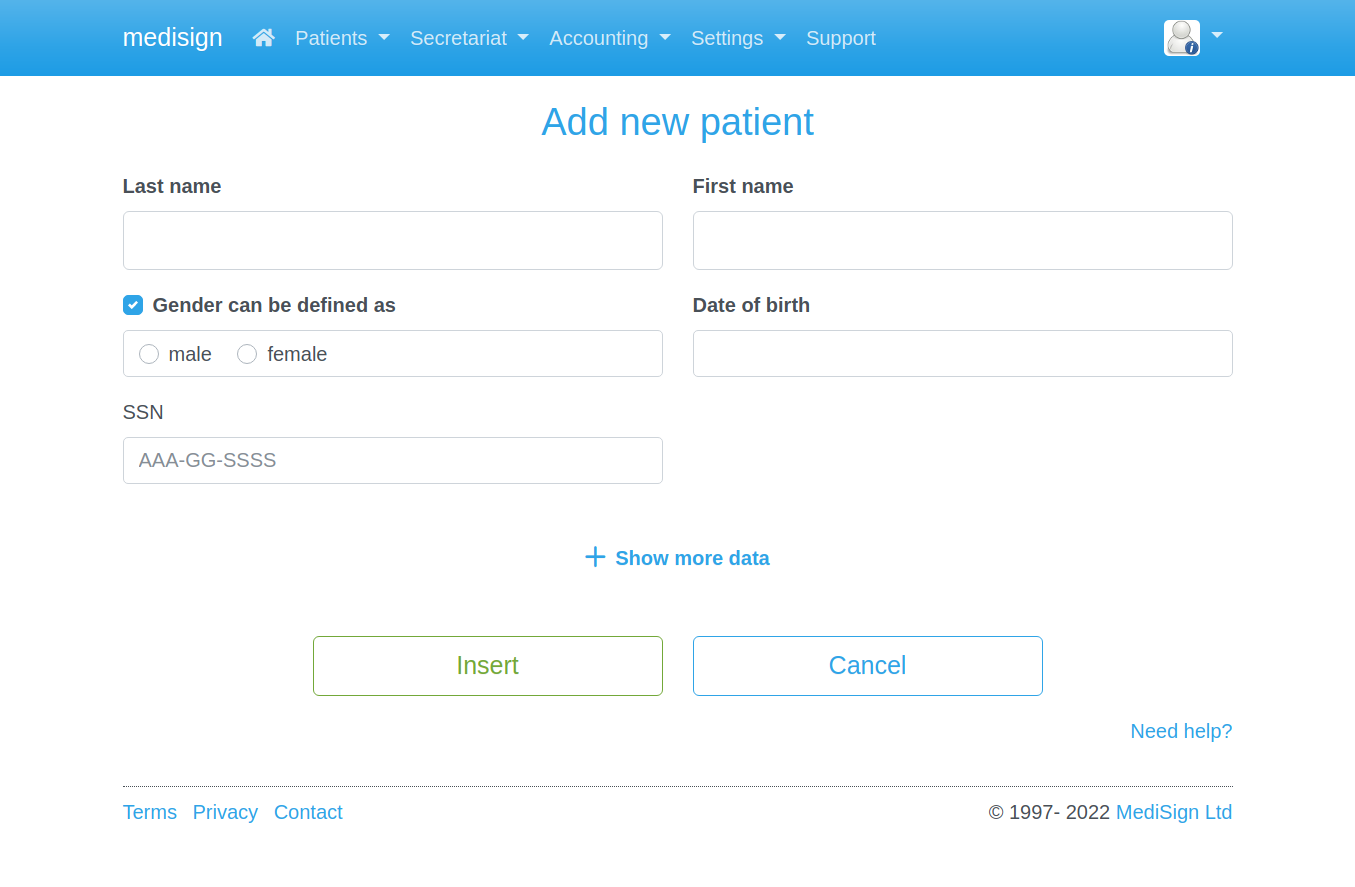The image size is (1355, 887).
Task: Click the SSN input field
Action: pos(393,460)
